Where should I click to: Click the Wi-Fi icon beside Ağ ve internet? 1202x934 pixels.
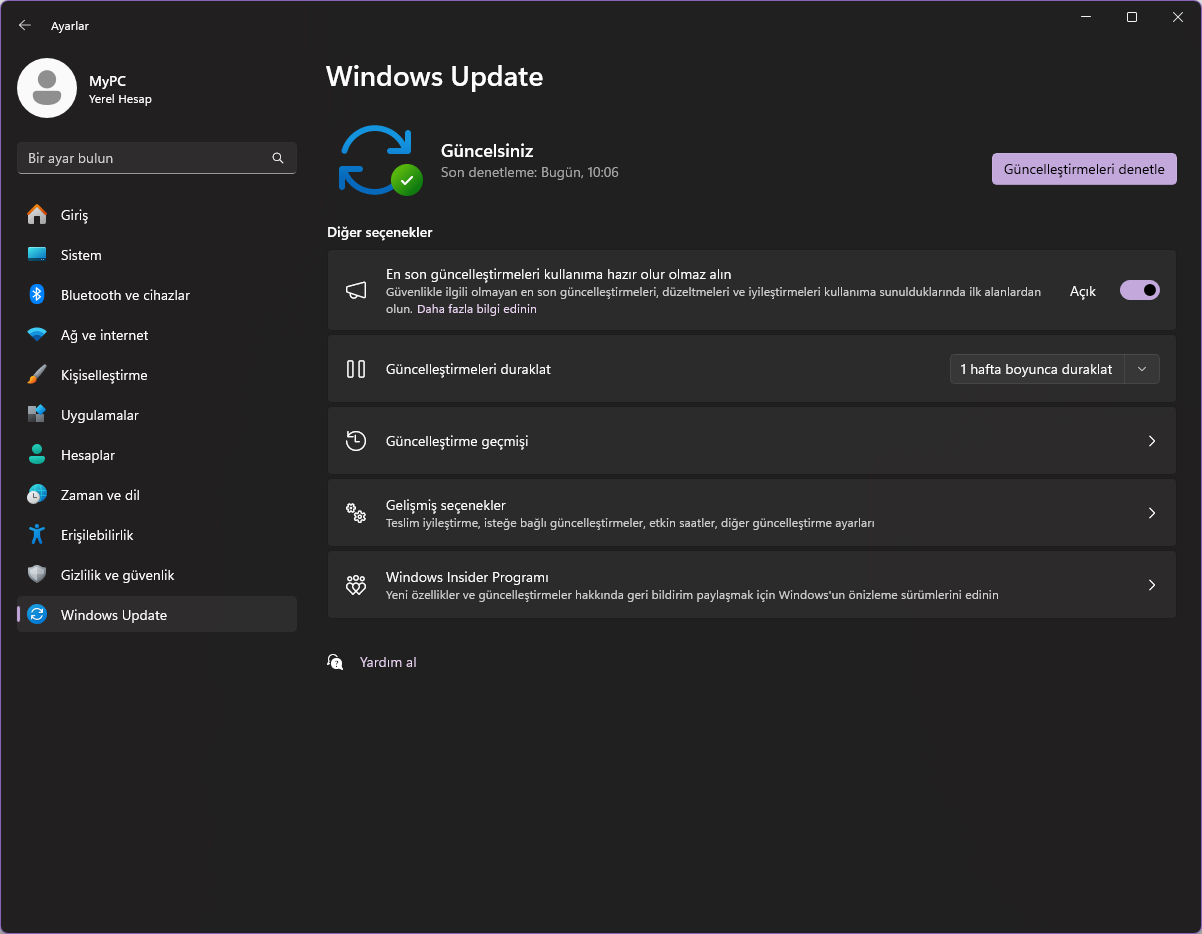click(x=37, y=335)
